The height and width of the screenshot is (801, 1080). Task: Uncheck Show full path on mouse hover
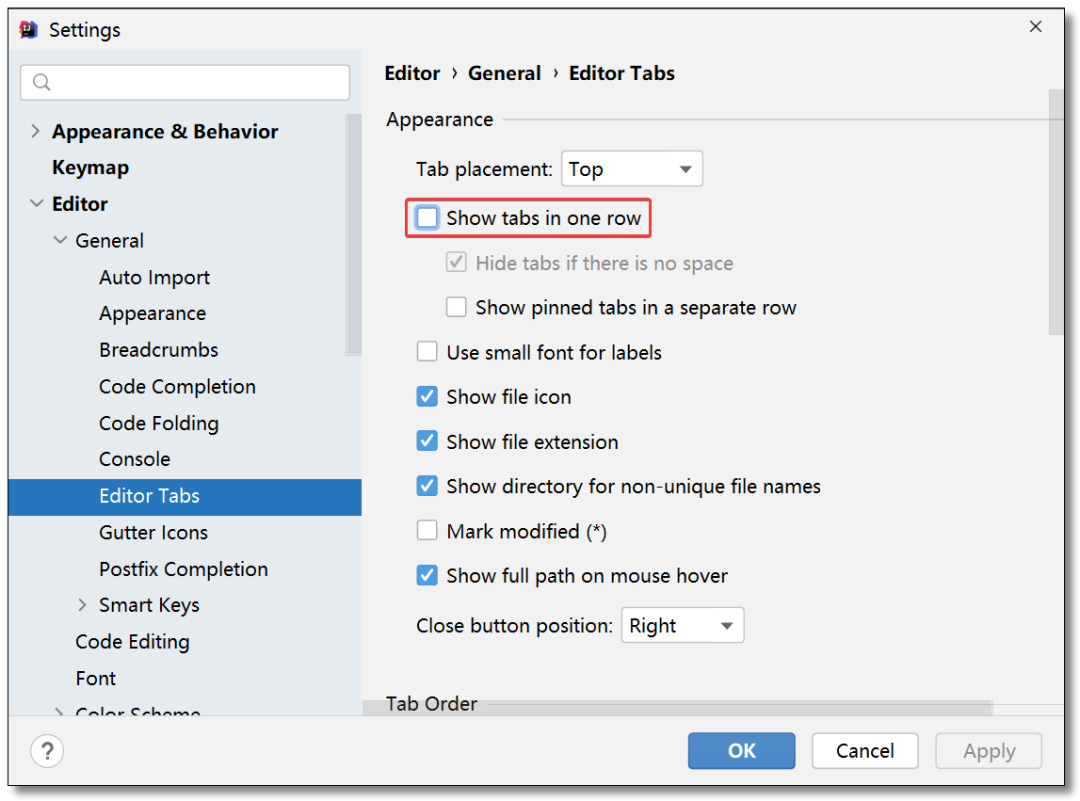(x=427, y=575)
